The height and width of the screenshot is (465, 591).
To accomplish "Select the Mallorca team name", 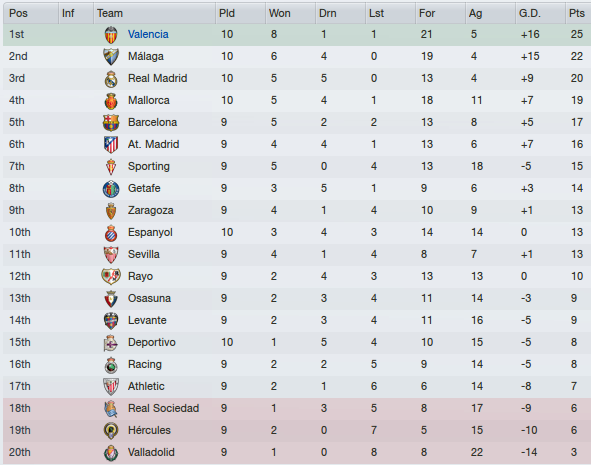I will [x=149, y=100].
